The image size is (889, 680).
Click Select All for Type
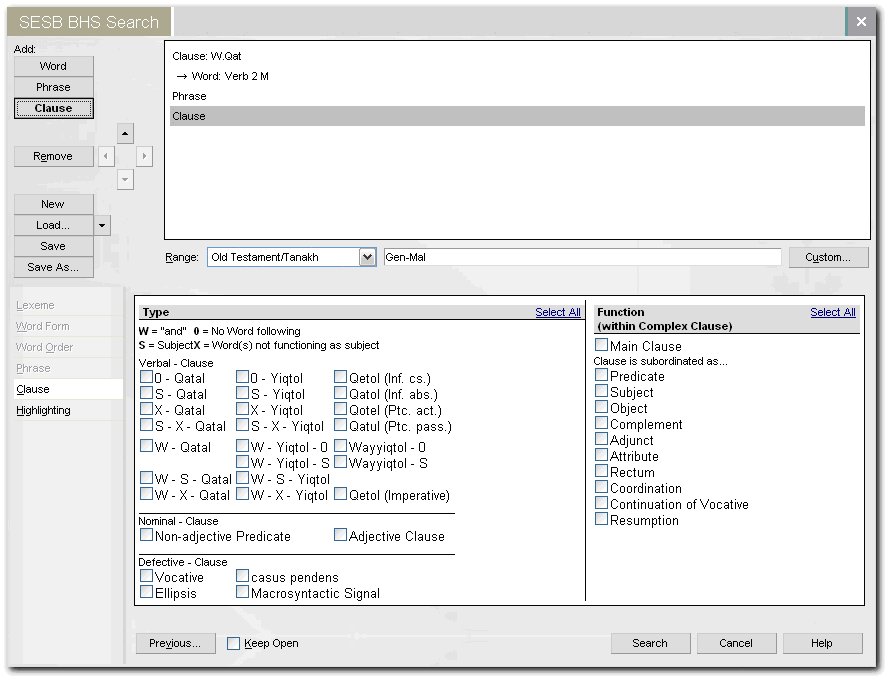[558, 312]
